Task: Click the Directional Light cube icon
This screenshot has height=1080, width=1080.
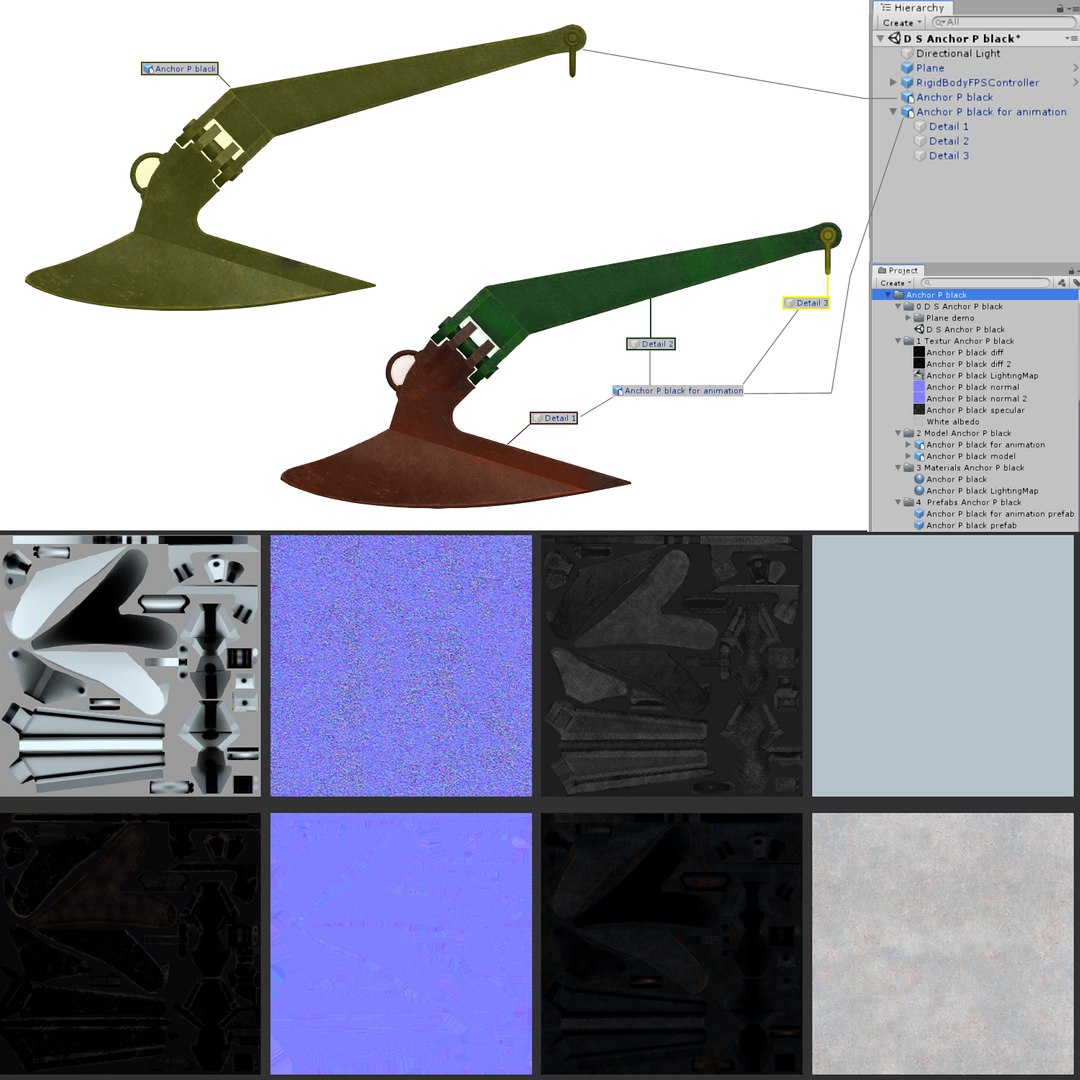Action: (x=907, y=53)
